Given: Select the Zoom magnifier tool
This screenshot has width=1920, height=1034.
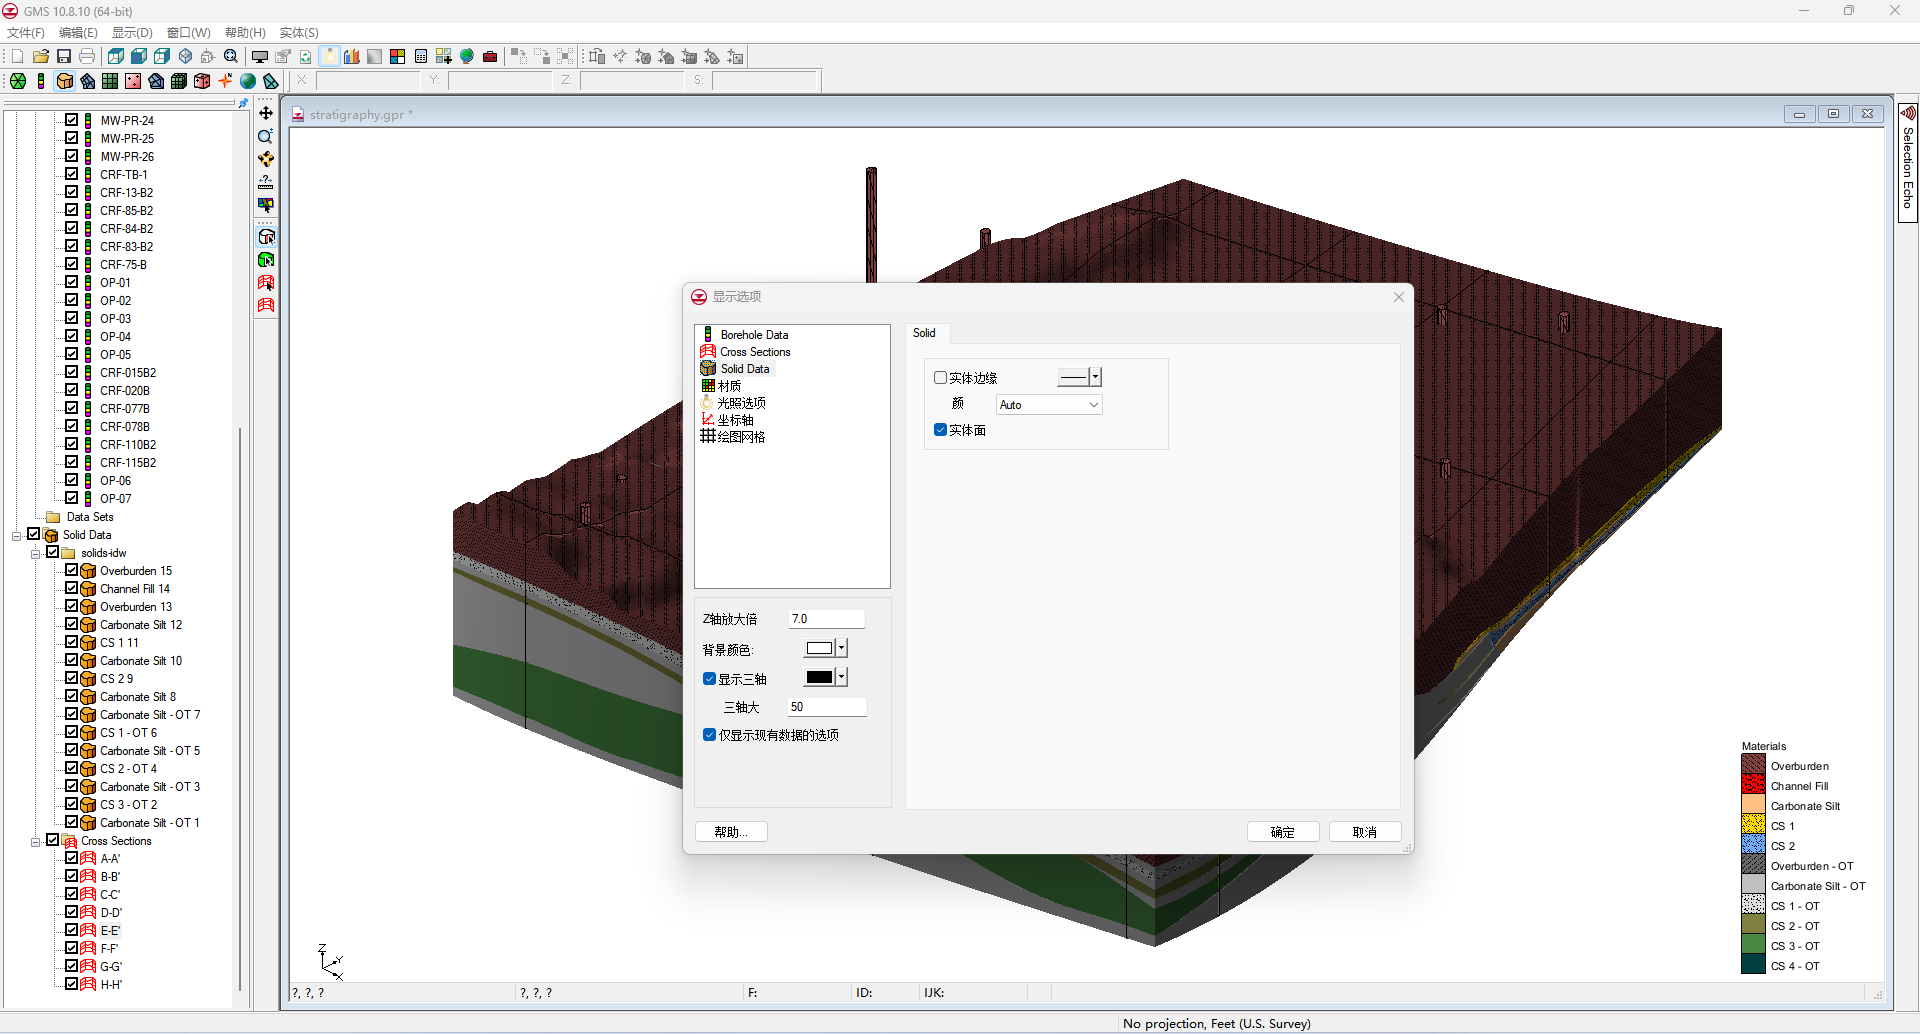Looking at the screenshot, I should pos(266,136).
